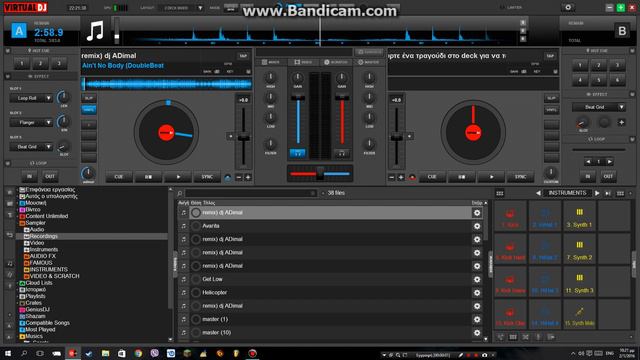Click the crossfader slider
Viewport: 640px width, 360px height.
320,173
